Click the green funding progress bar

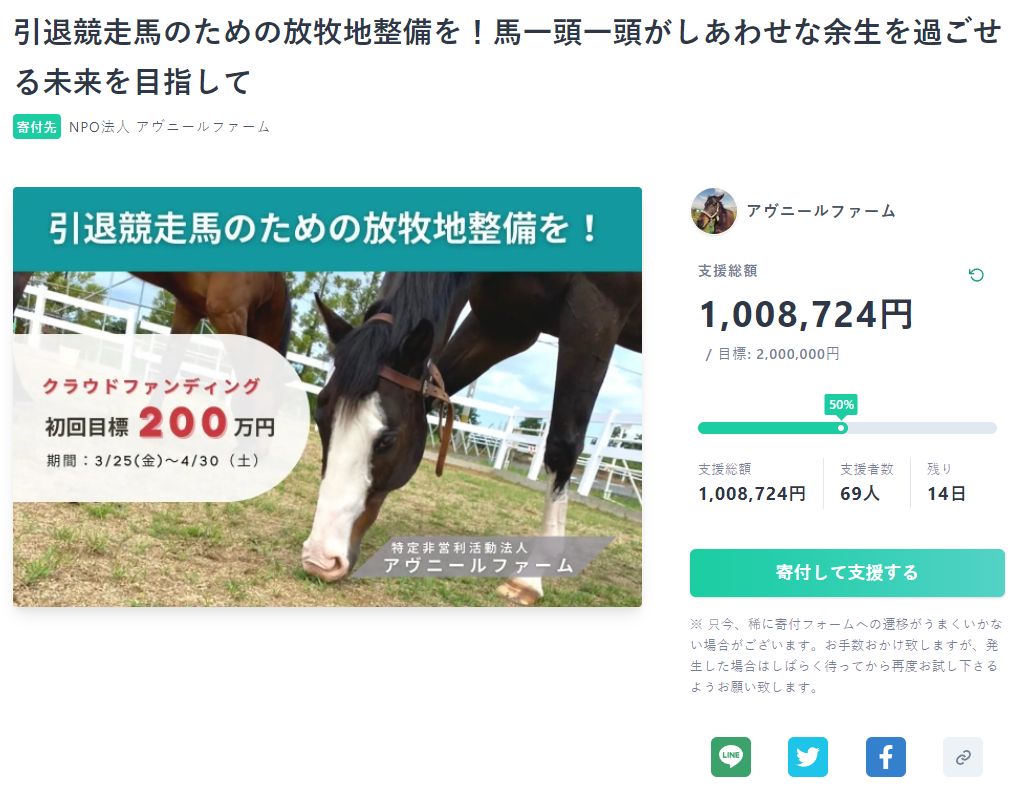(768, 428)
